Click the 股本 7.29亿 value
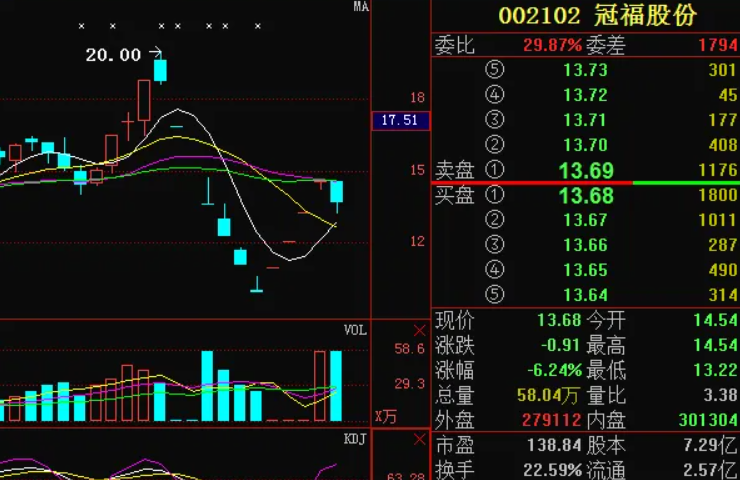The width and height of the screenshot is (740, 480). (711, 445)
